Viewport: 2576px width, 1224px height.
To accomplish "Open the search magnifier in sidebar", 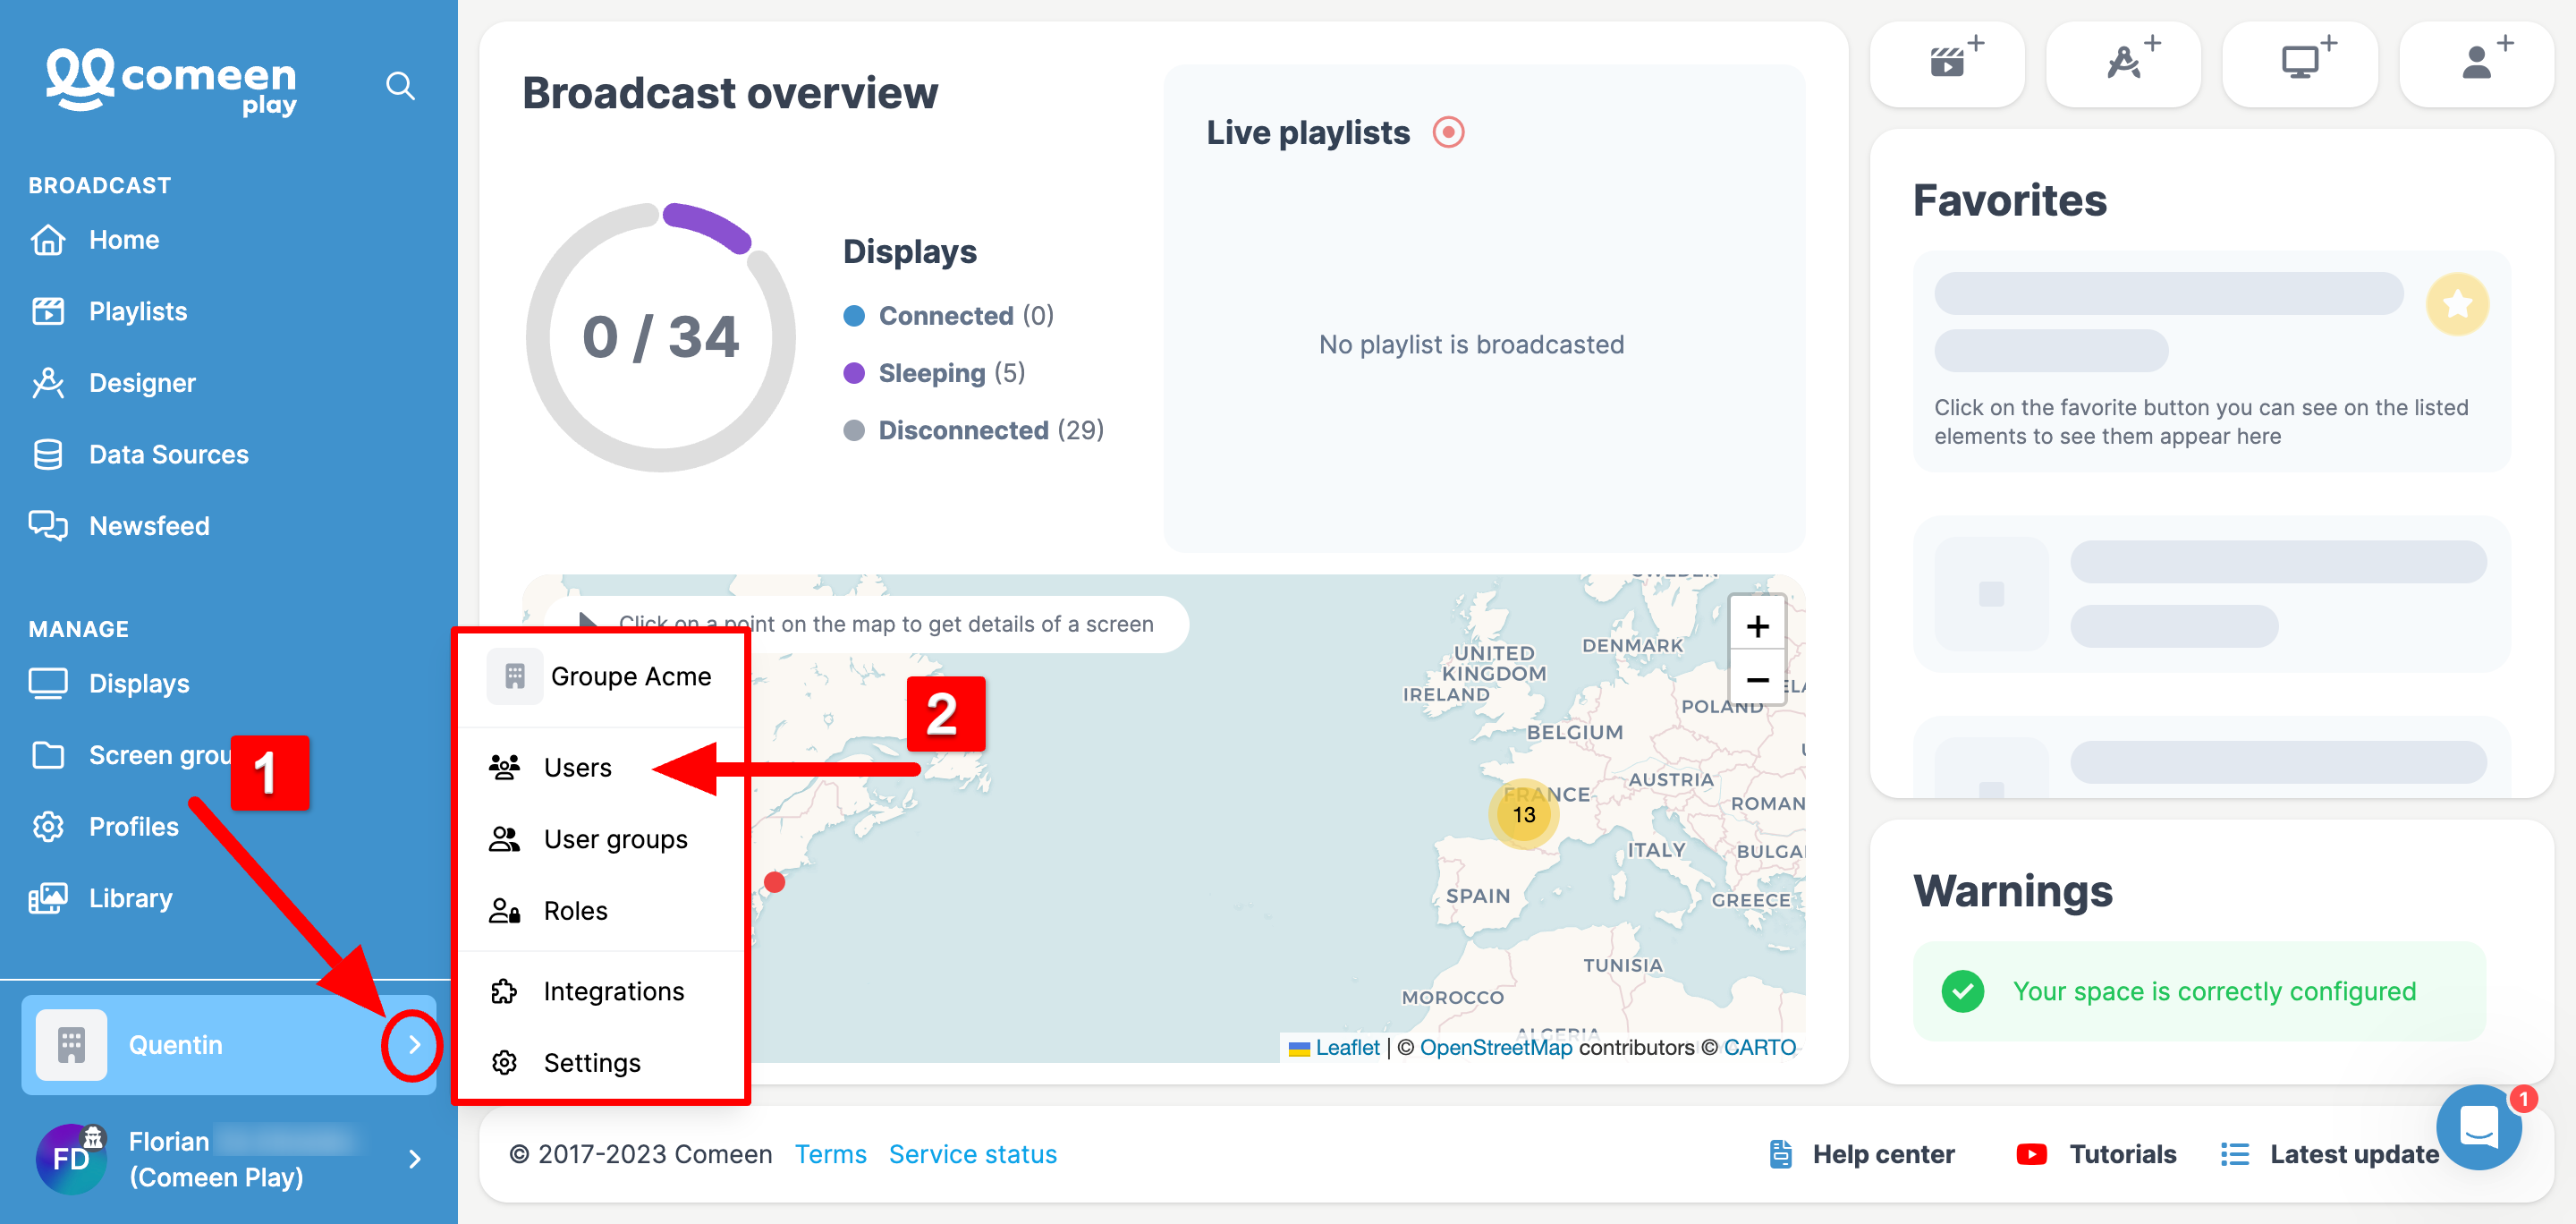I will pos(400,85).
